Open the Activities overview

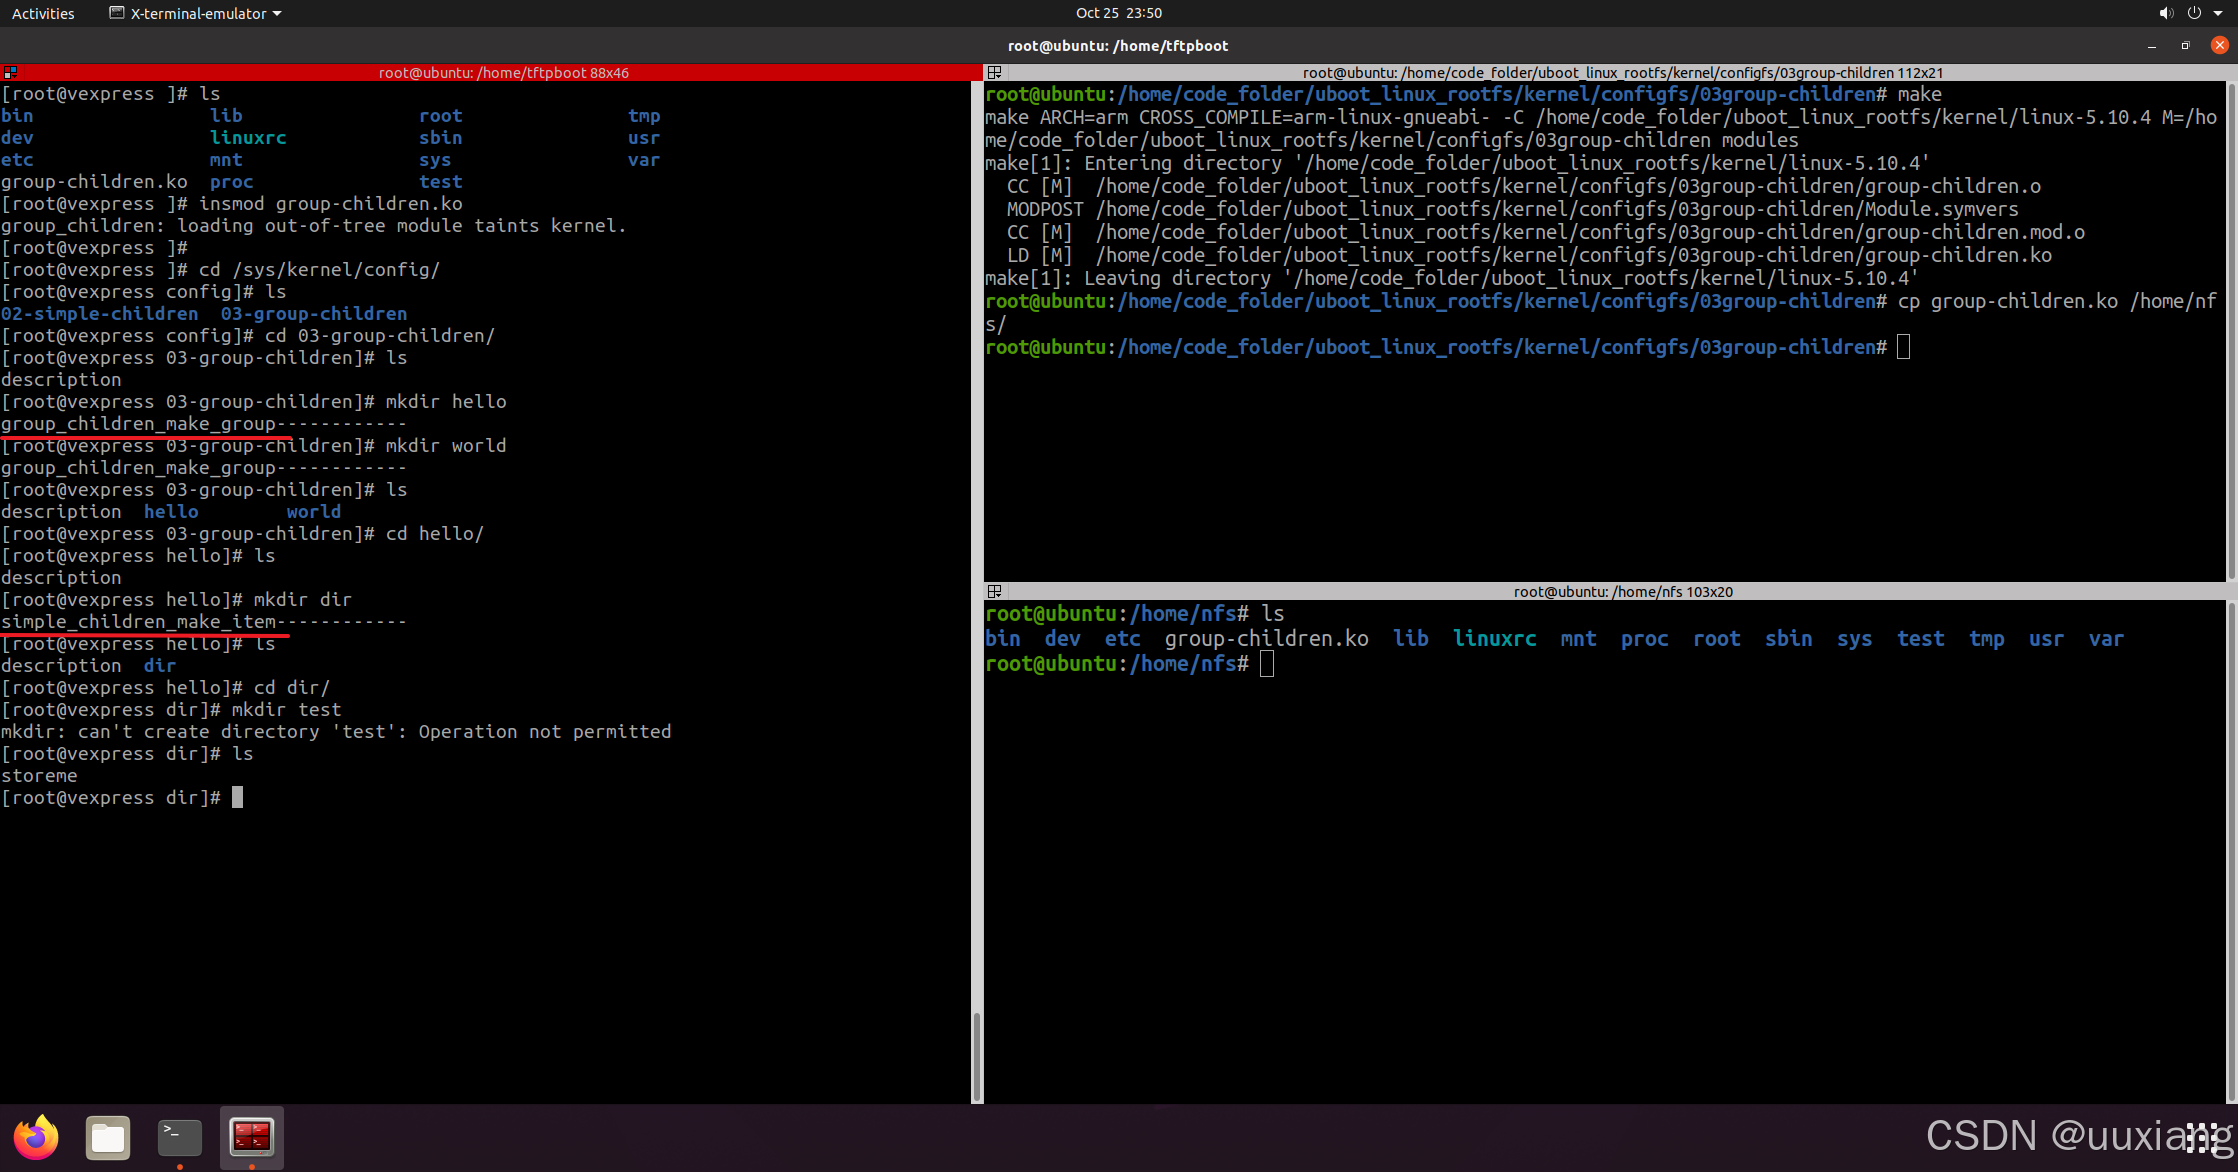coord(43,13)
